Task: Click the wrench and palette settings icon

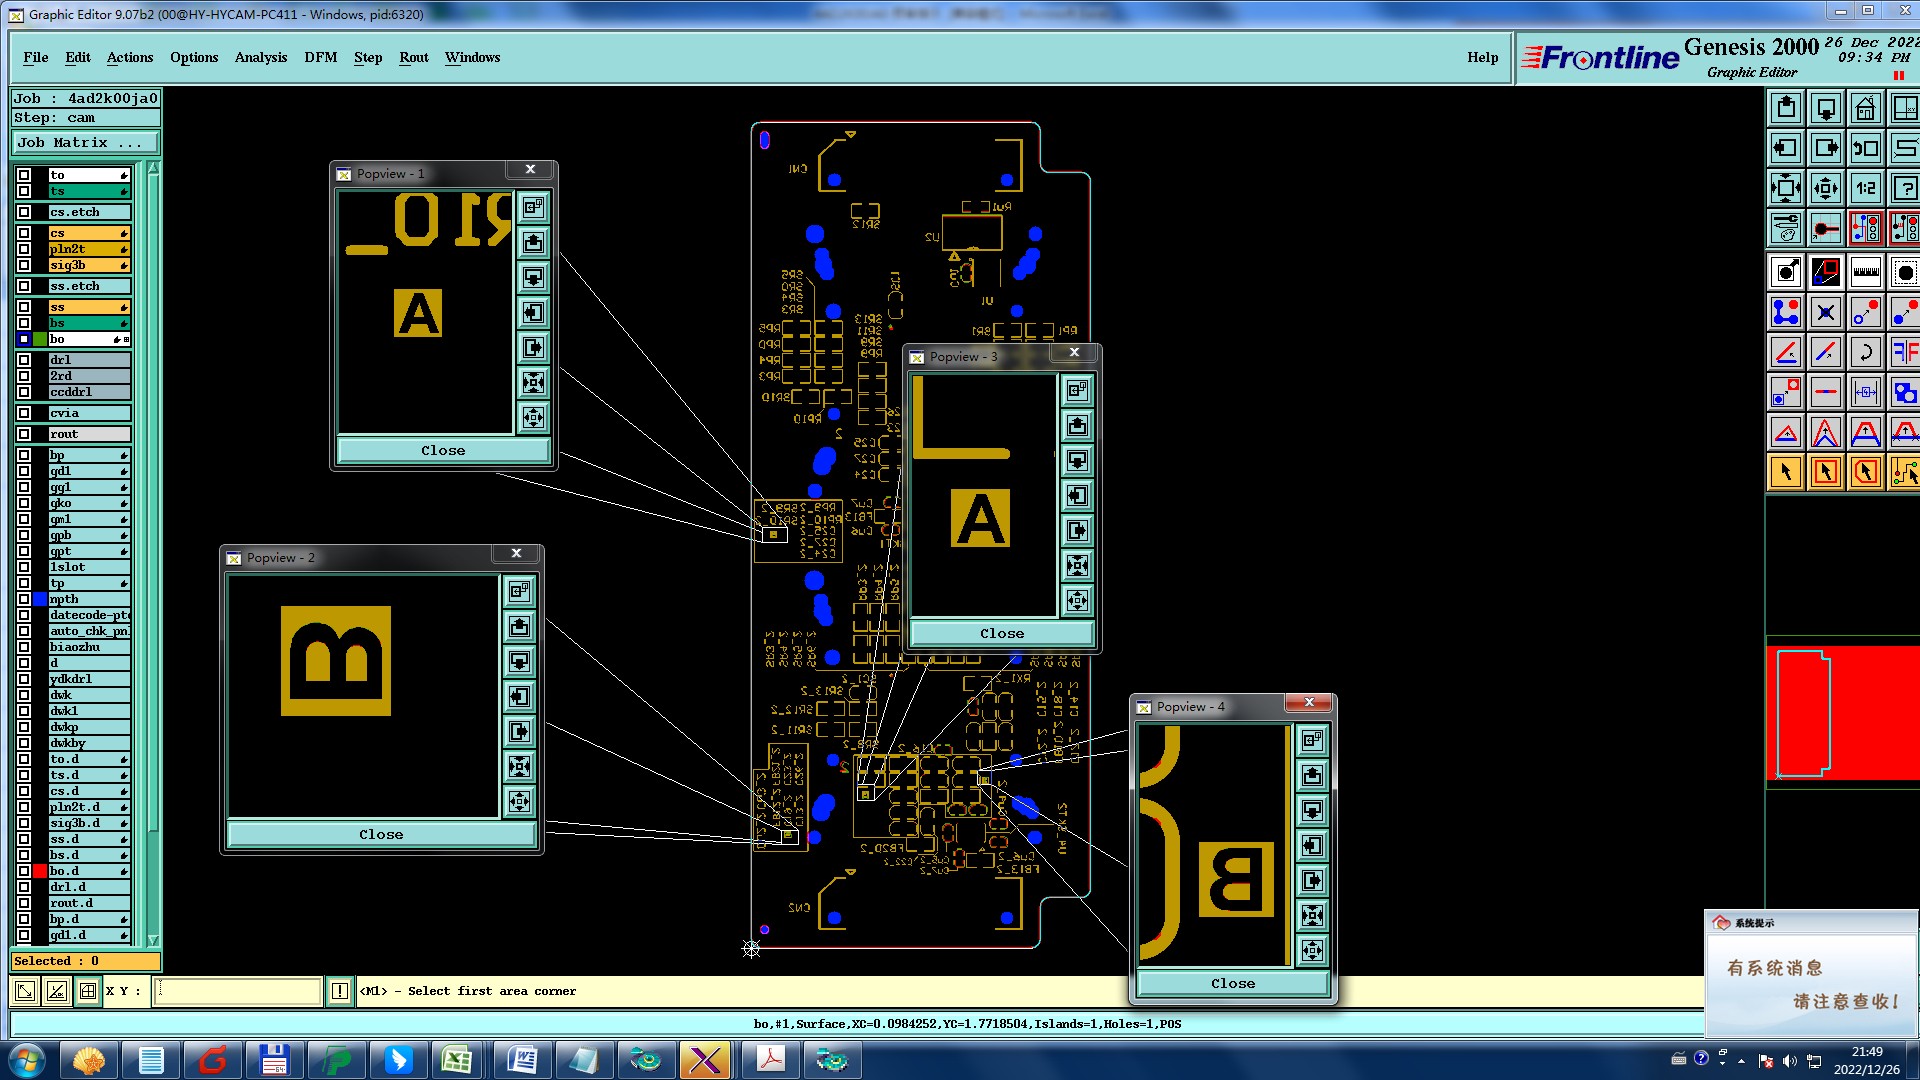Action: [1786, 228]
